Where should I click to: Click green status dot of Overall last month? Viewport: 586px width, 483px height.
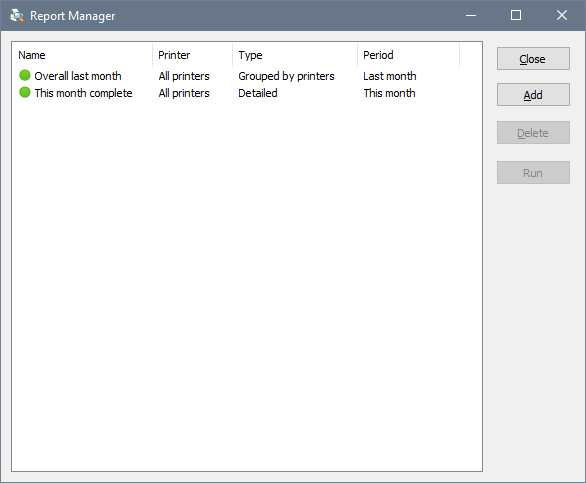click(25, 75)
